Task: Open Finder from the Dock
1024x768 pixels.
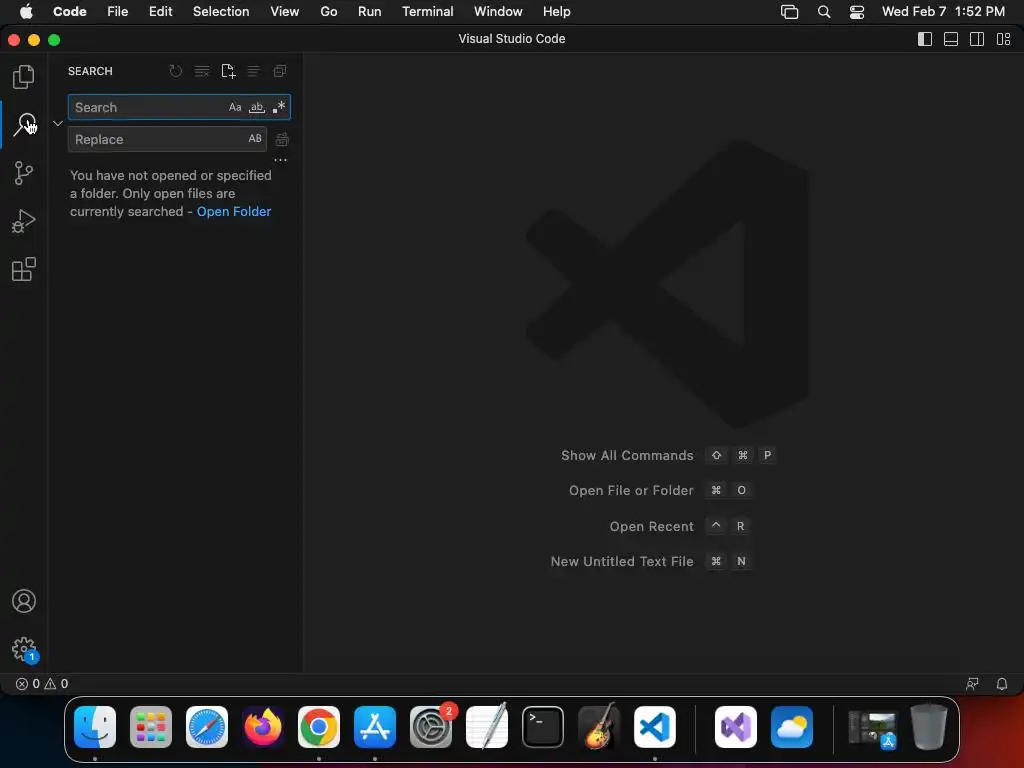Action: click(95, 727)
